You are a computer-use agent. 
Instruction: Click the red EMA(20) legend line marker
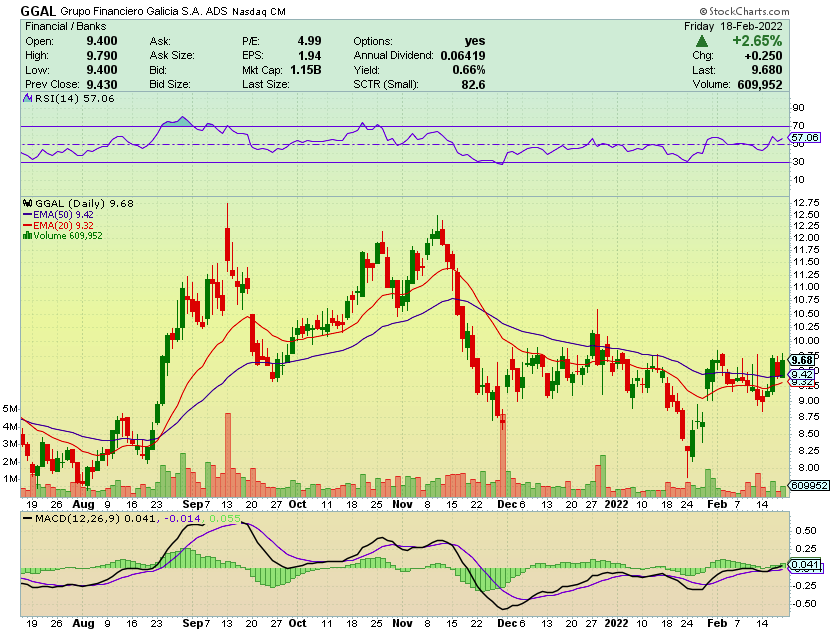(x=27, y=225)
